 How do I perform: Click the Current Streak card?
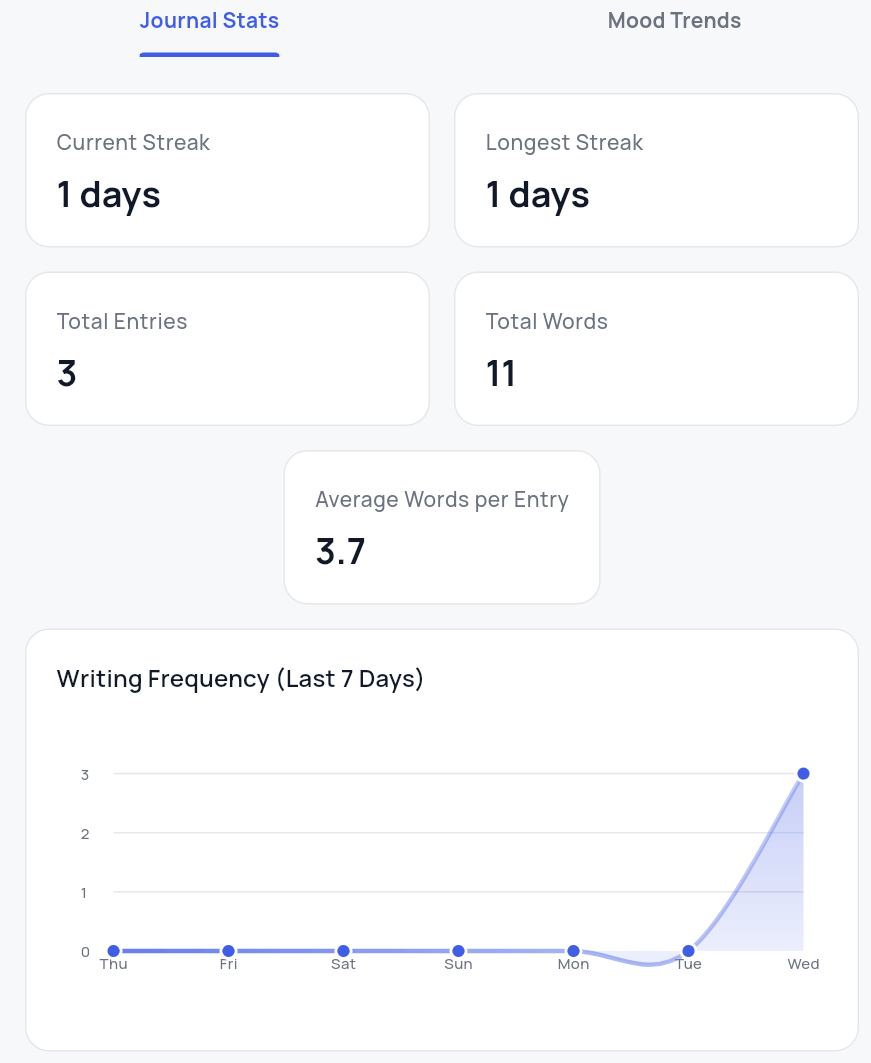pyautogui.click(x=227, y=170)
